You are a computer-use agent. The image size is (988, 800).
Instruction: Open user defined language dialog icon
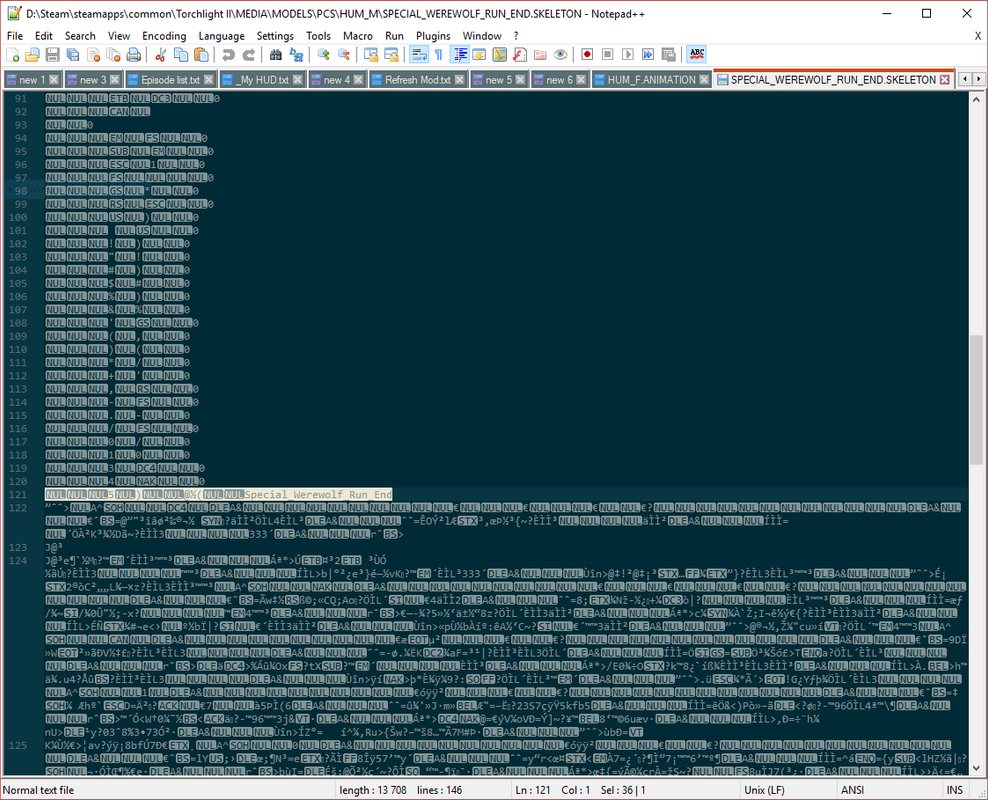[x=479, y=55]
